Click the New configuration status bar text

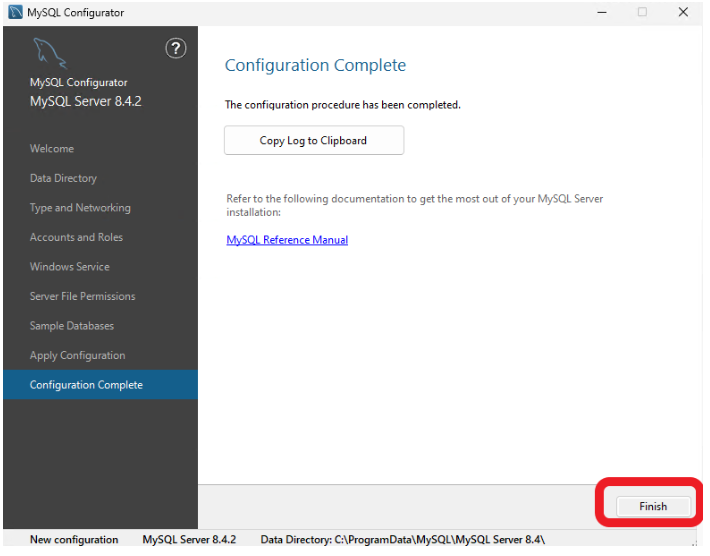74,540
